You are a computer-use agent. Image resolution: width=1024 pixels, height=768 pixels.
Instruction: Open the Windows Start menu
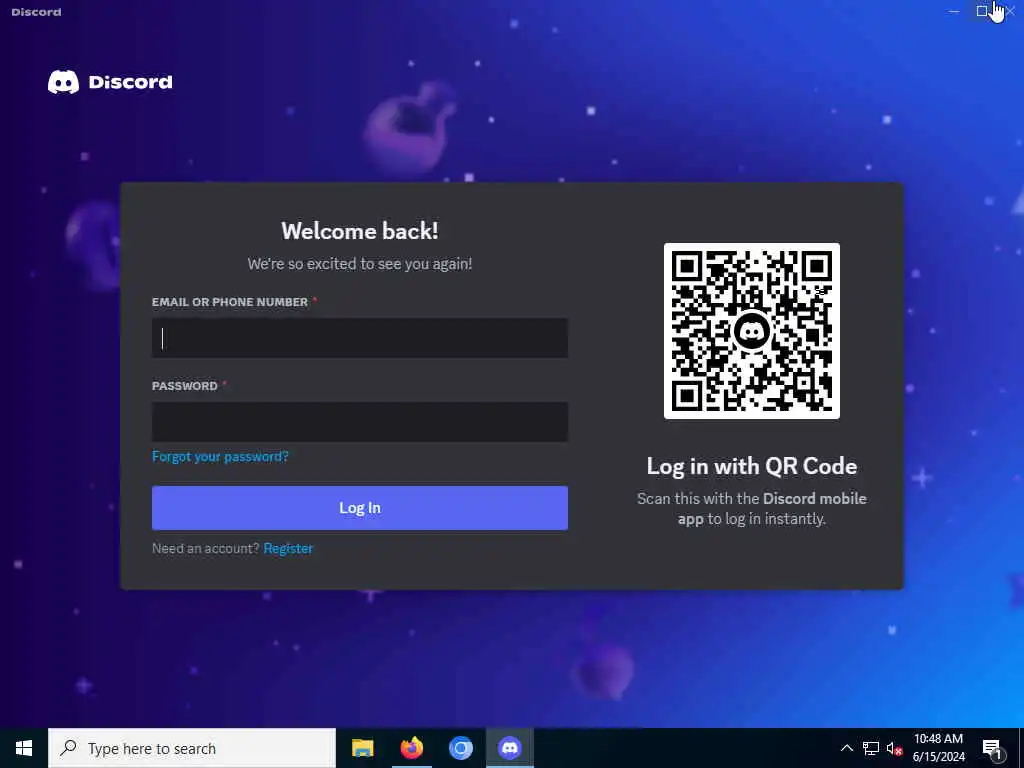coord(24,748)
